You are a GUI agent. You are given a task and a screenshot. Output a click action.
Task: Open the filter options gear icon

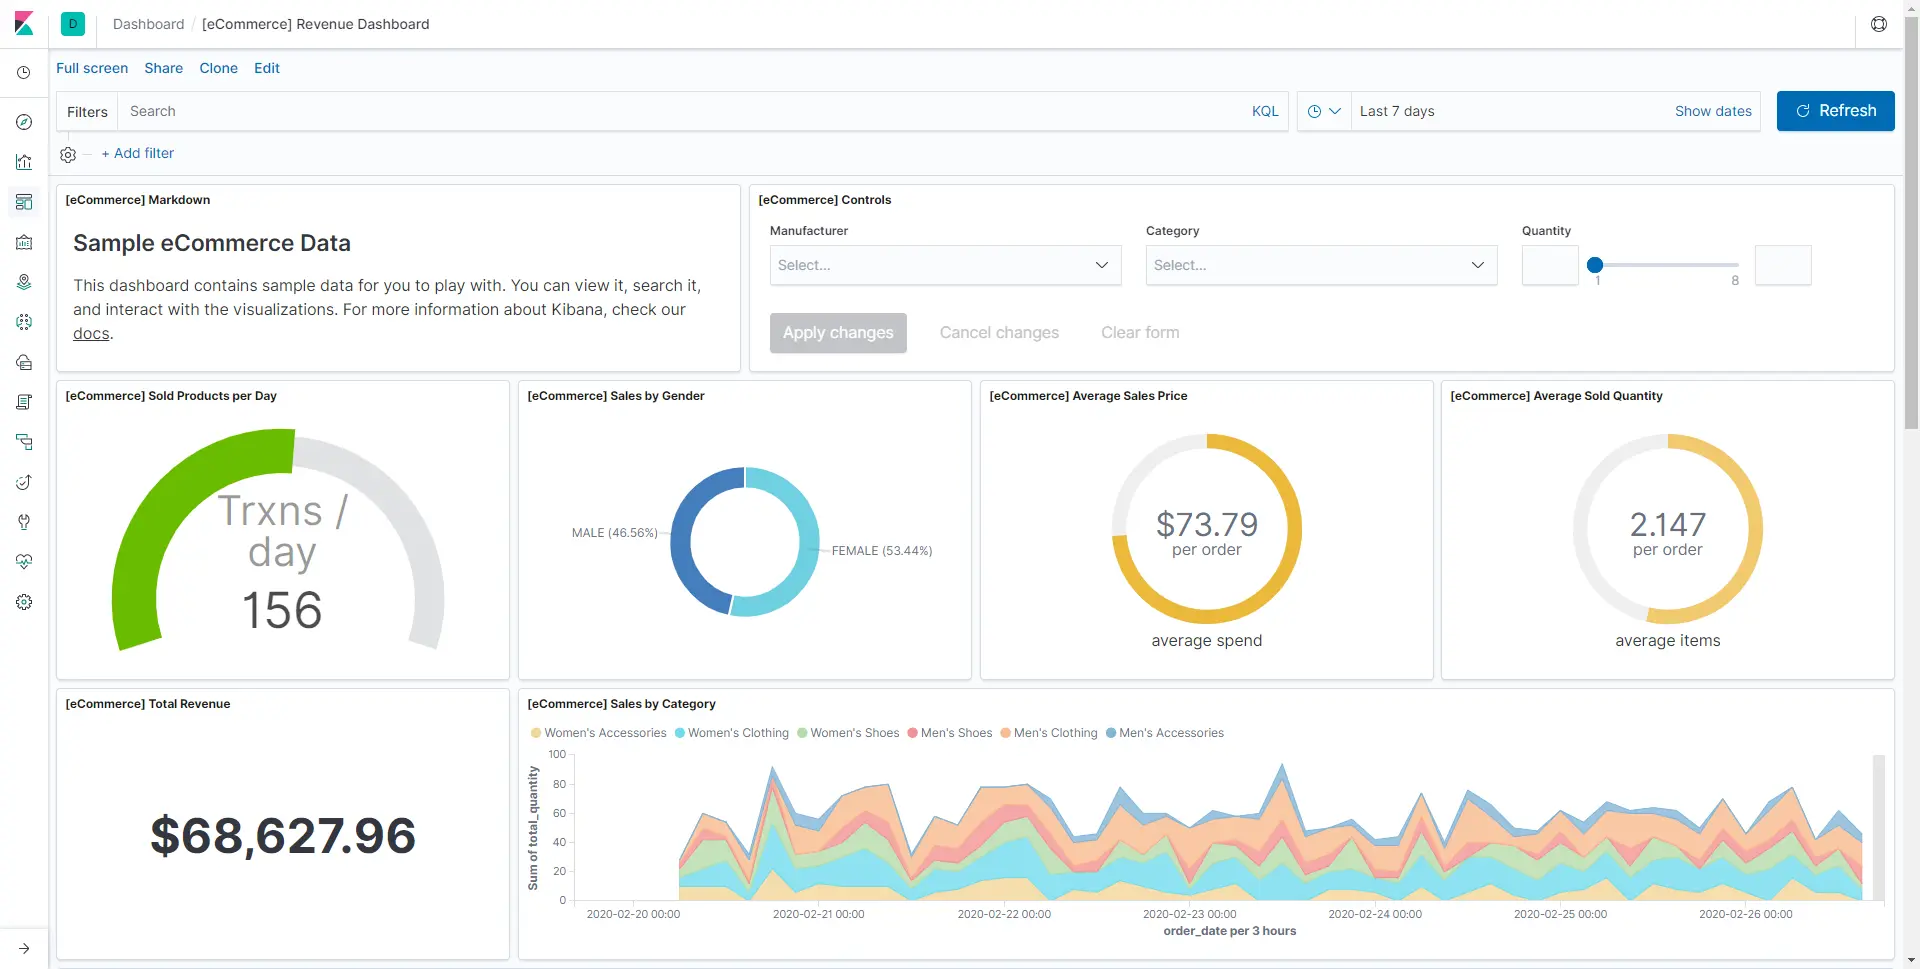68,154
